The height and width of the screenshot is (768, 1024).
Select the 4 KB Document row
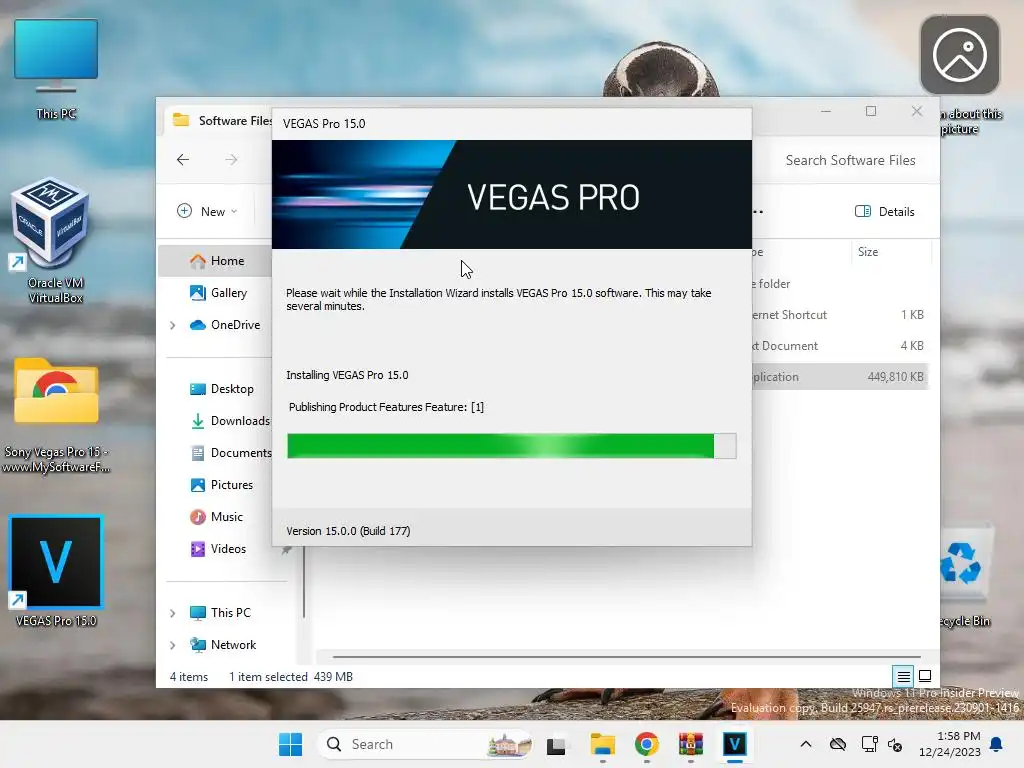(840, 345)
